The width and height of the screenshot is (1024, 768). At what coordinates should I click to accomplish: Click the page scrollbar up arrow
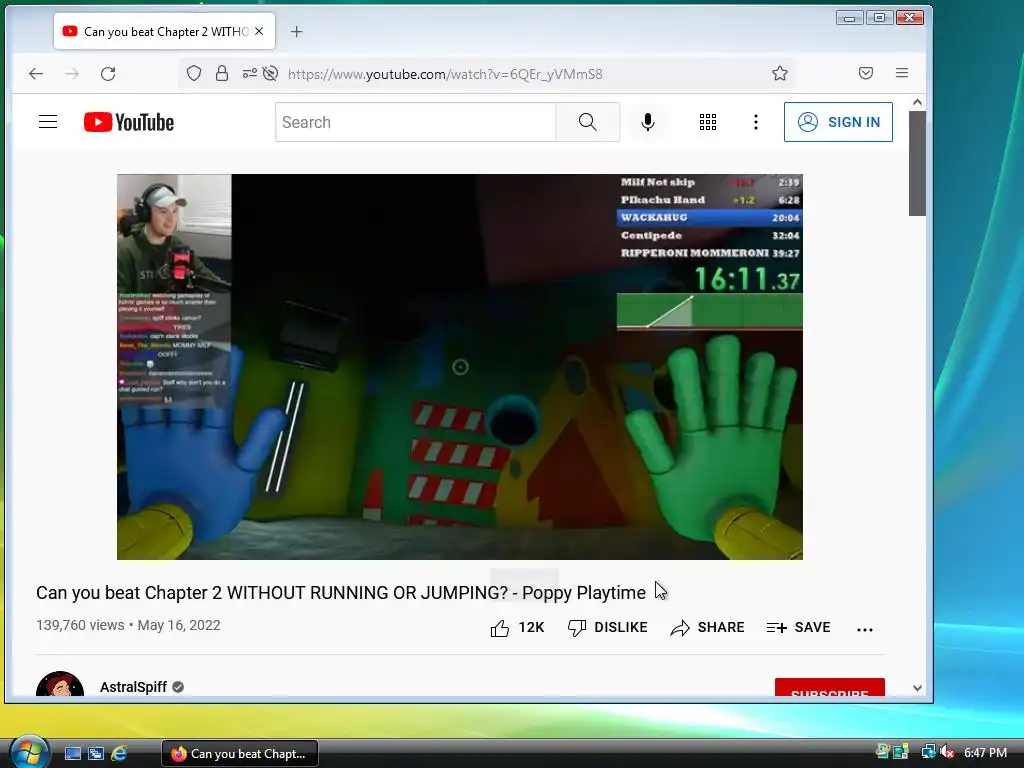click(x=917, y=103)
